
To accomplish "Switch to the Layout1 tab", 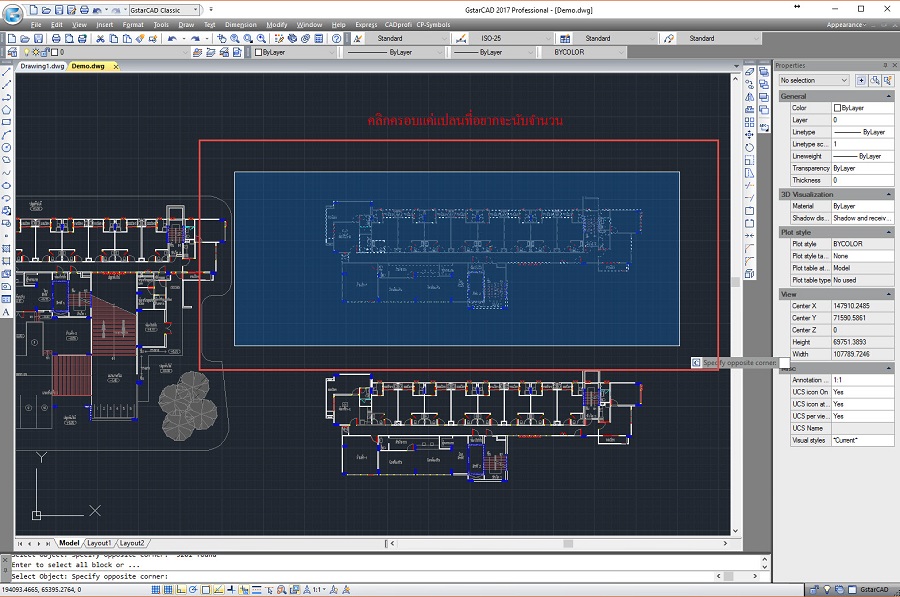I will tap(99, 543).
